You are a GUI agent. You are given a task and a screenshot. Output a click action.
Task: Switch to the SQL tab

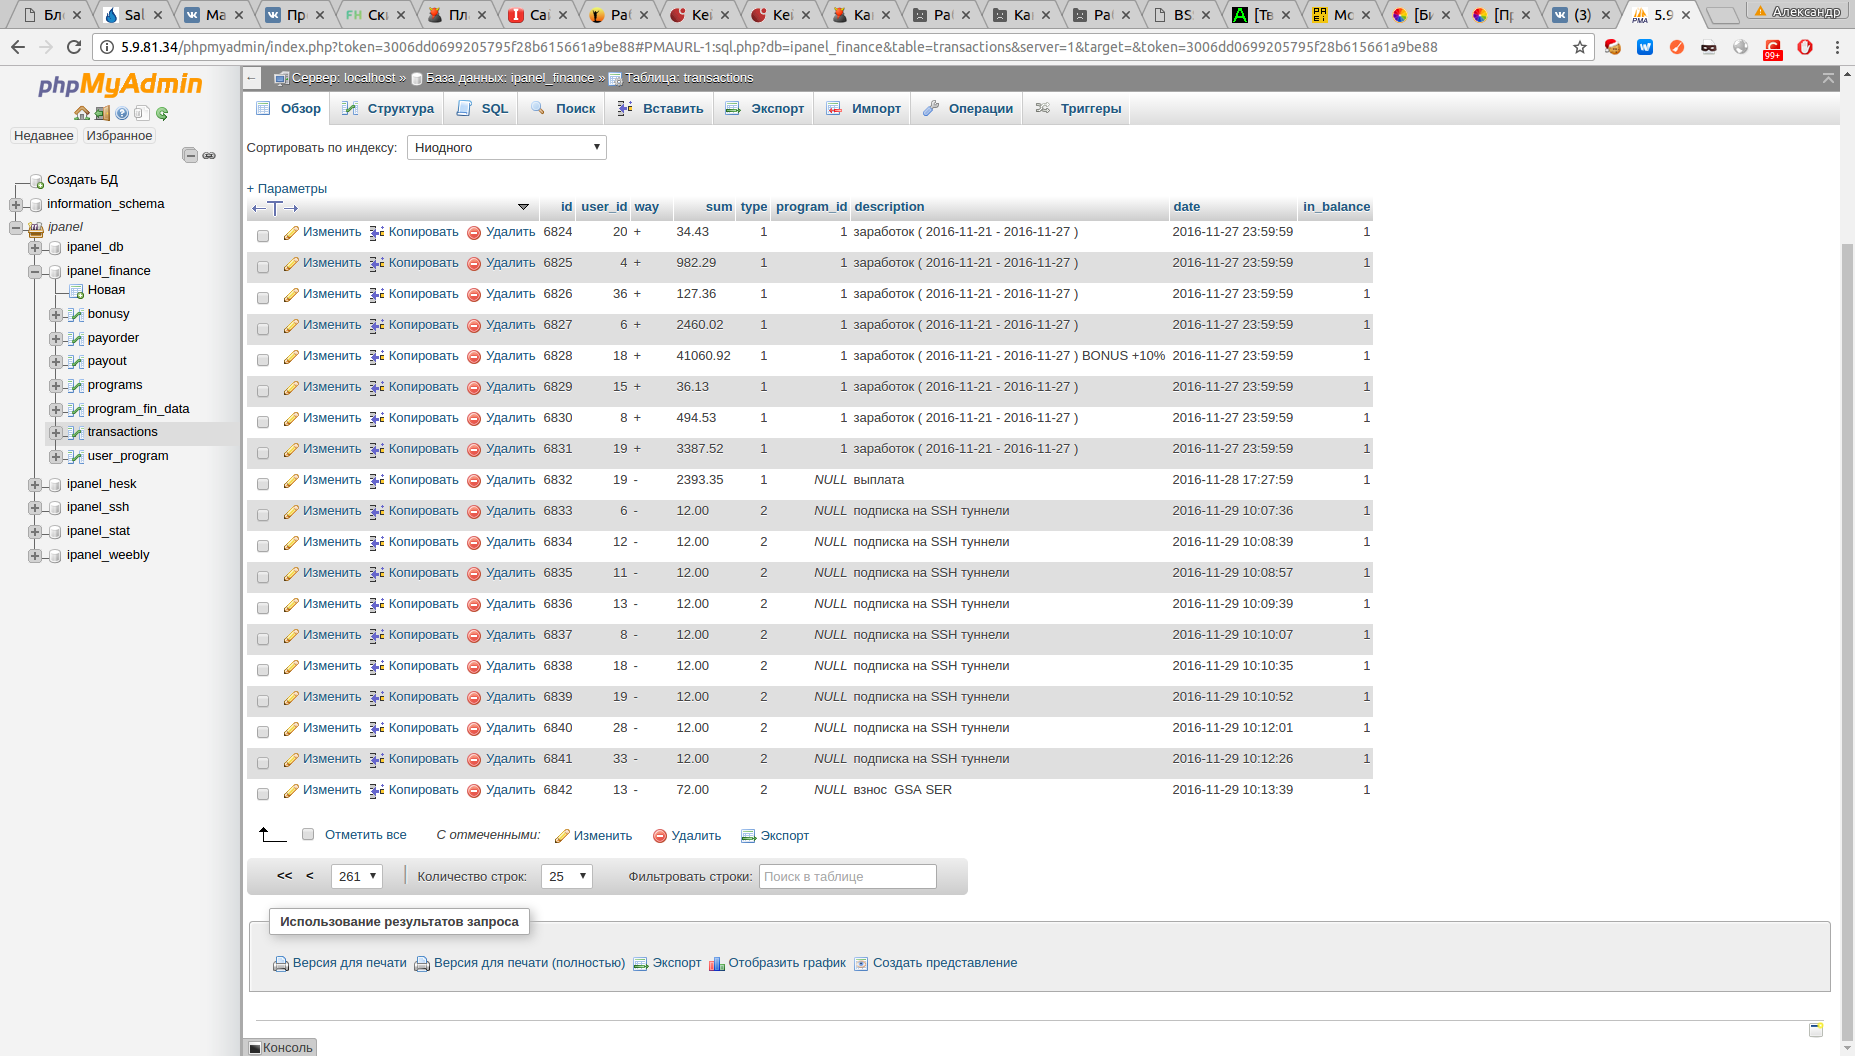483,109
